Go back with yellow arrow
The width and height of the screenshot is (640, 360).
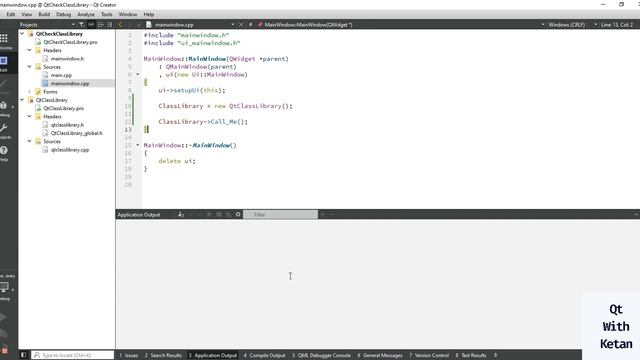pyautogui.click(x=120, y=24)
